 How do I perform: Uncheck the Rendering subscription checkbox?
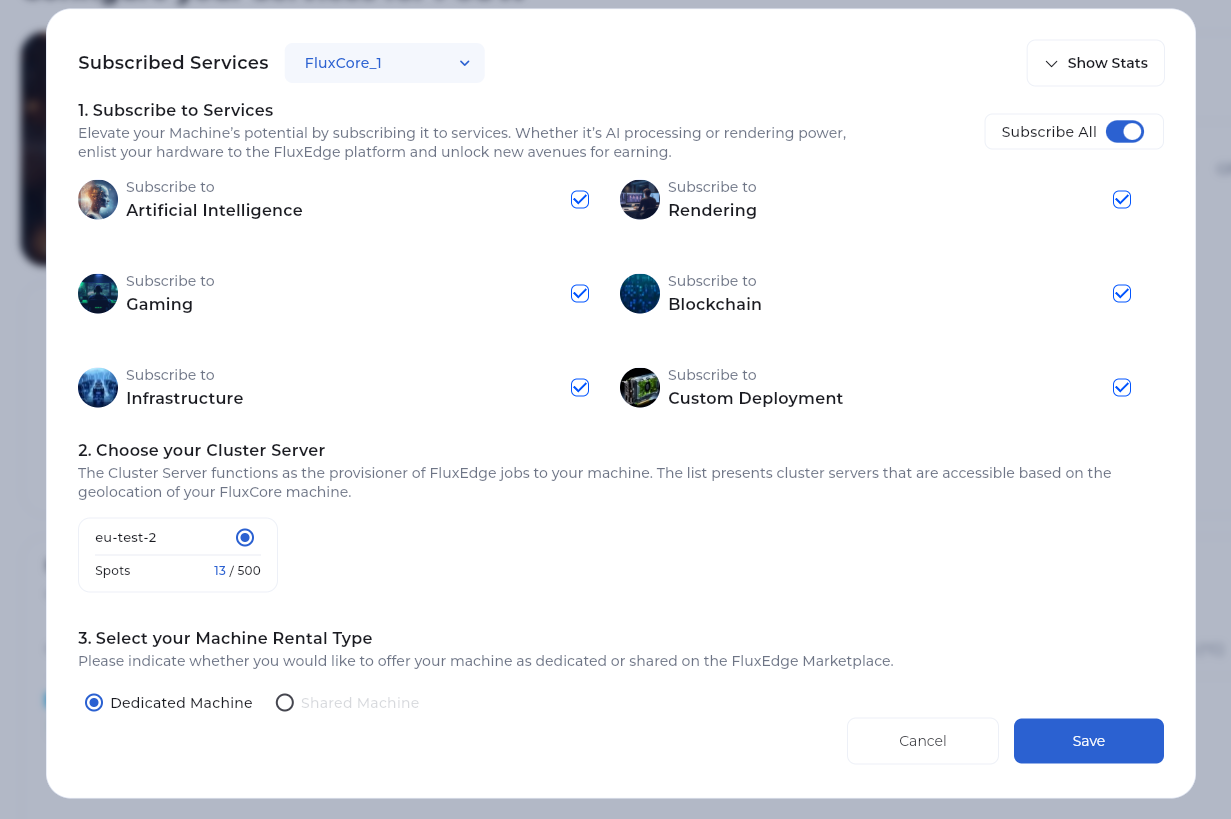(1122, 200)
